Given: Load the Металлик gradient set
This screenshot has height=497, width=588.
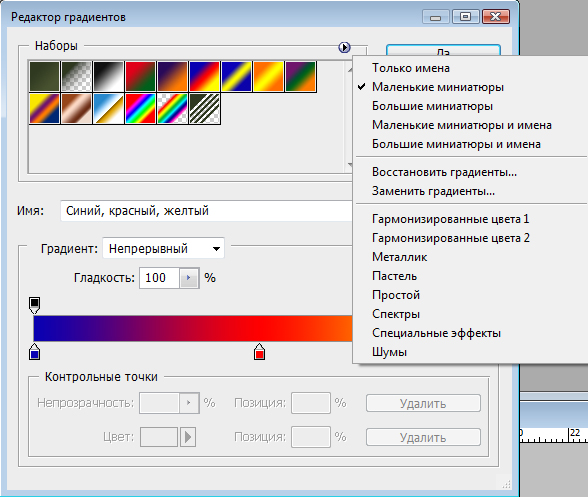Looking at the screenshot, I should point(399,257).
